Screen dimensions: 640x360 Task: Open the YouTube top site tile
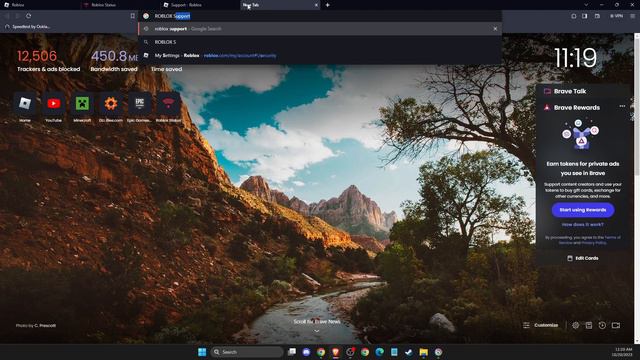(53, 104)
